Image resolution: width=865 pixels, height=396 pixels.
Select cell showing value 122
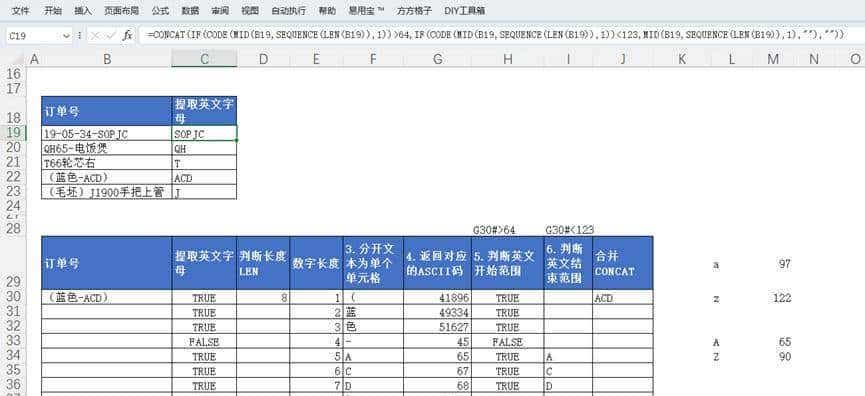tap(773, 298)
